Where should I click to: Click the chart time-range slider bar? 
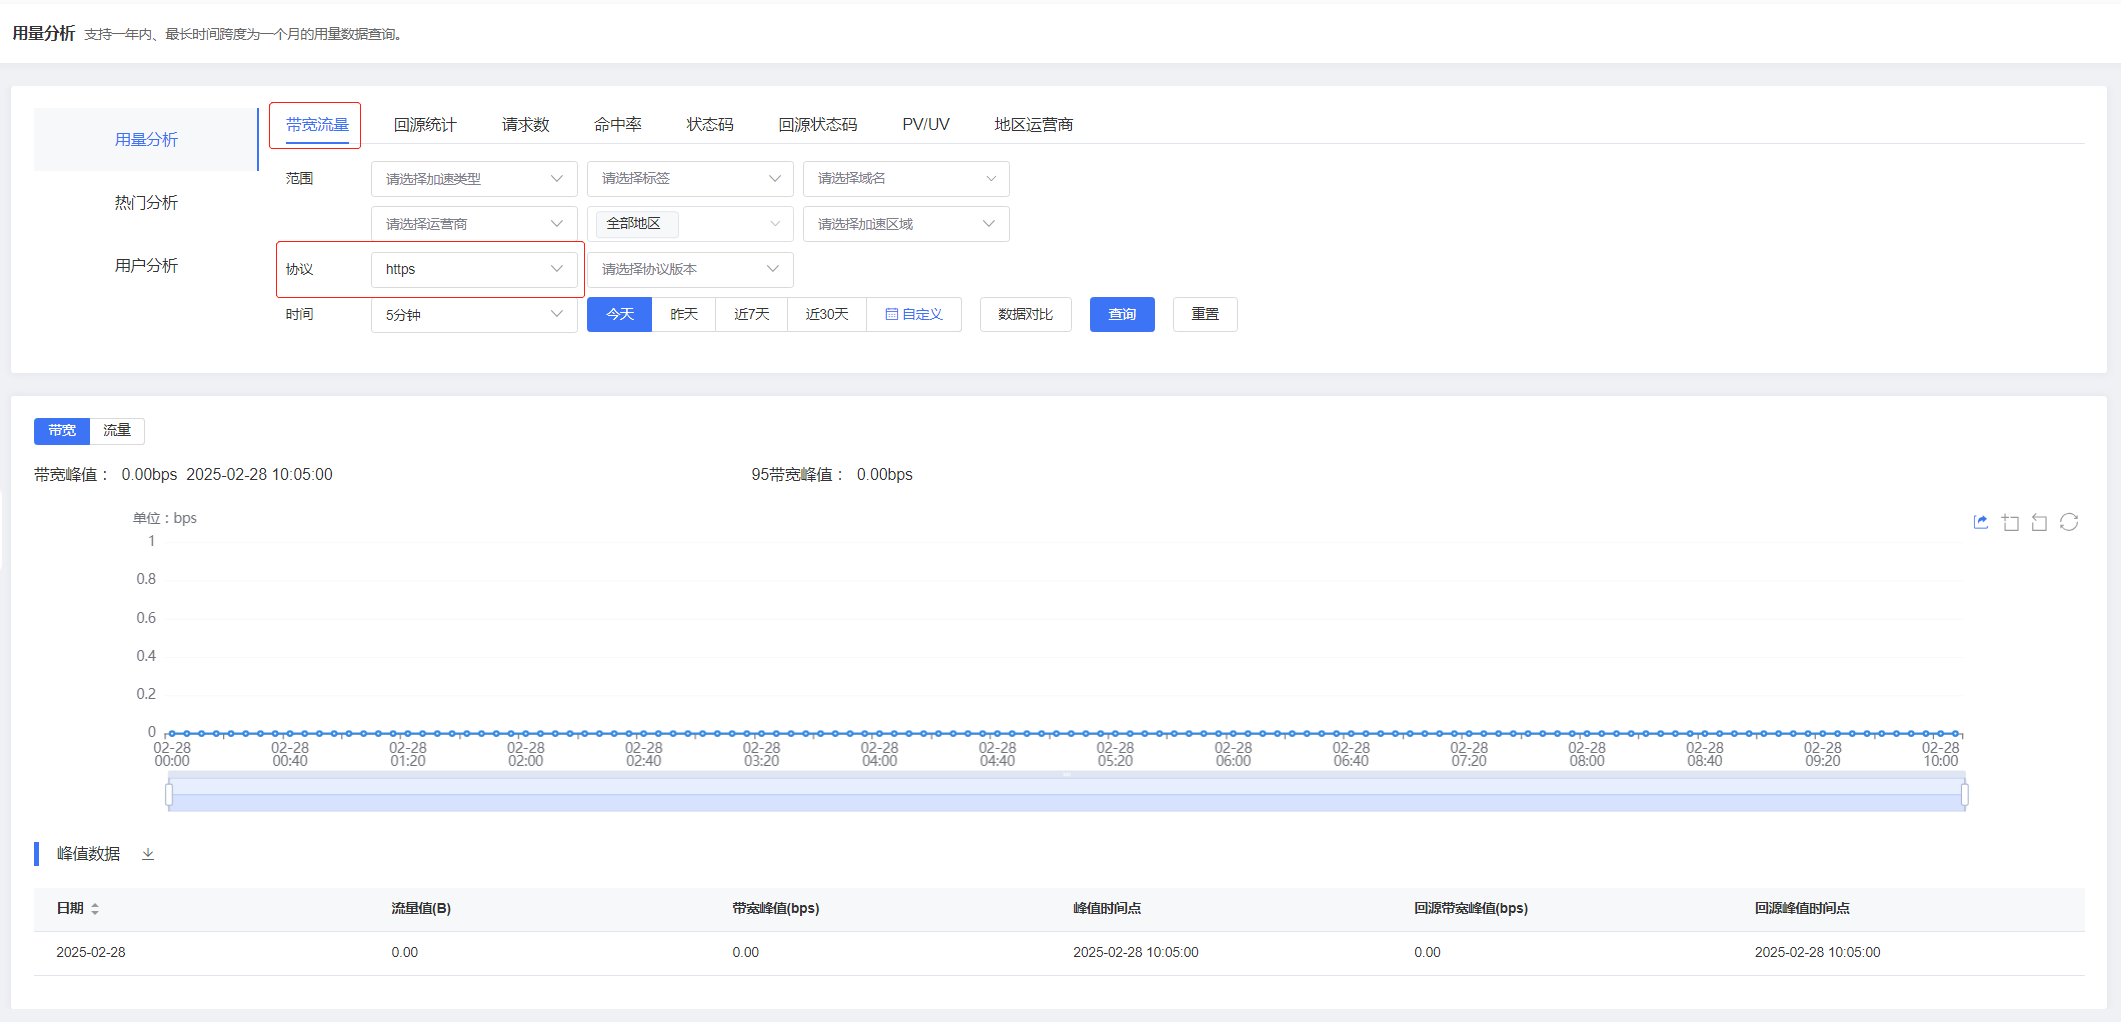[1067, 795]
